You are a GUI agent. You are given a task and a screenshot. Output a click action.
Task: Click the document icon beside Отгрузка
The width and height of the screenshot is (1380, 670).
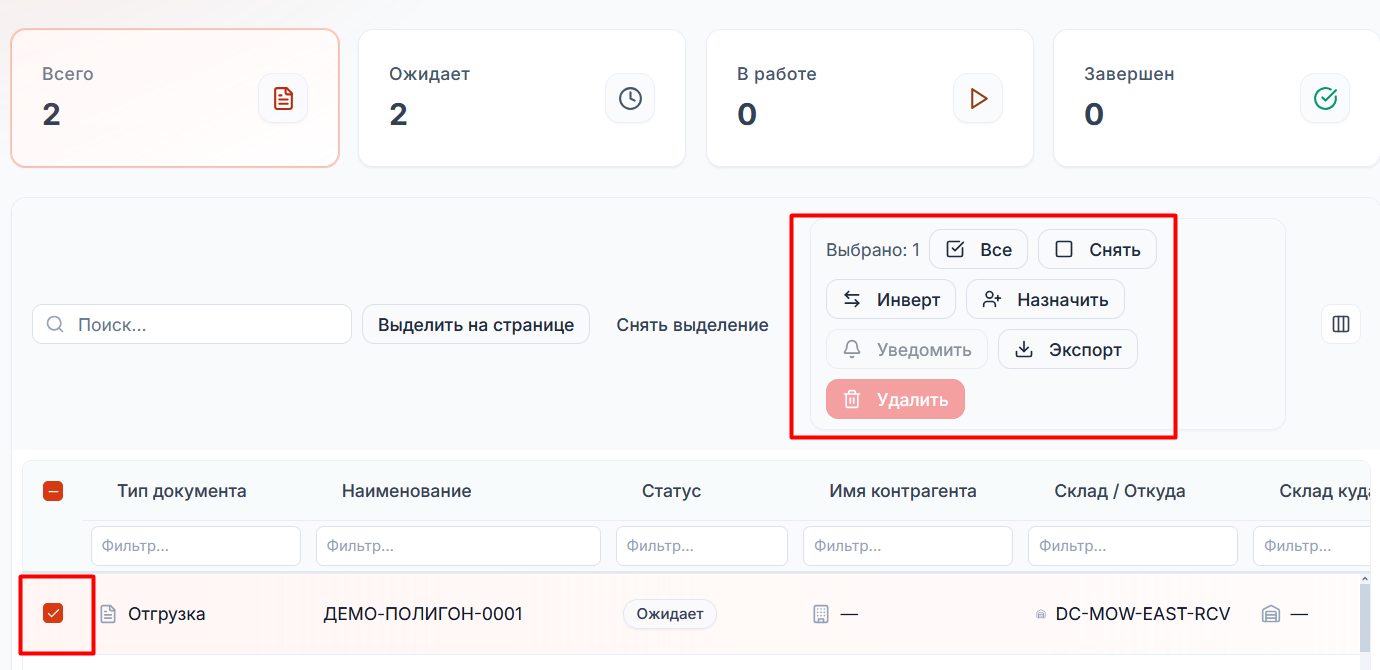coord(108,614)
